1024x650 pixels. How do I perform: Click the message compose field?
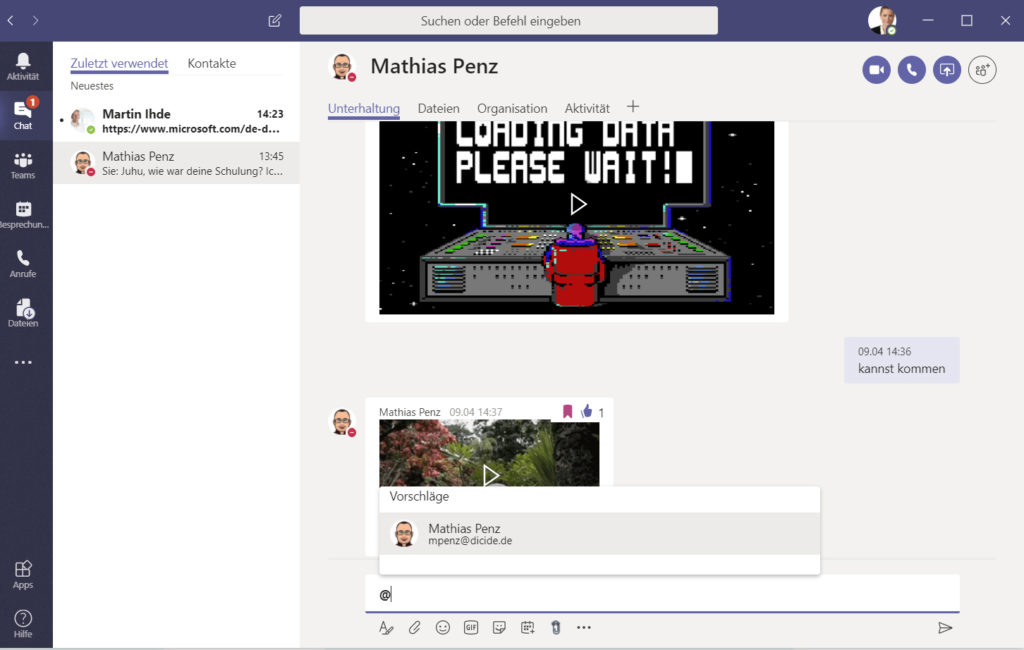coord(662,594)
